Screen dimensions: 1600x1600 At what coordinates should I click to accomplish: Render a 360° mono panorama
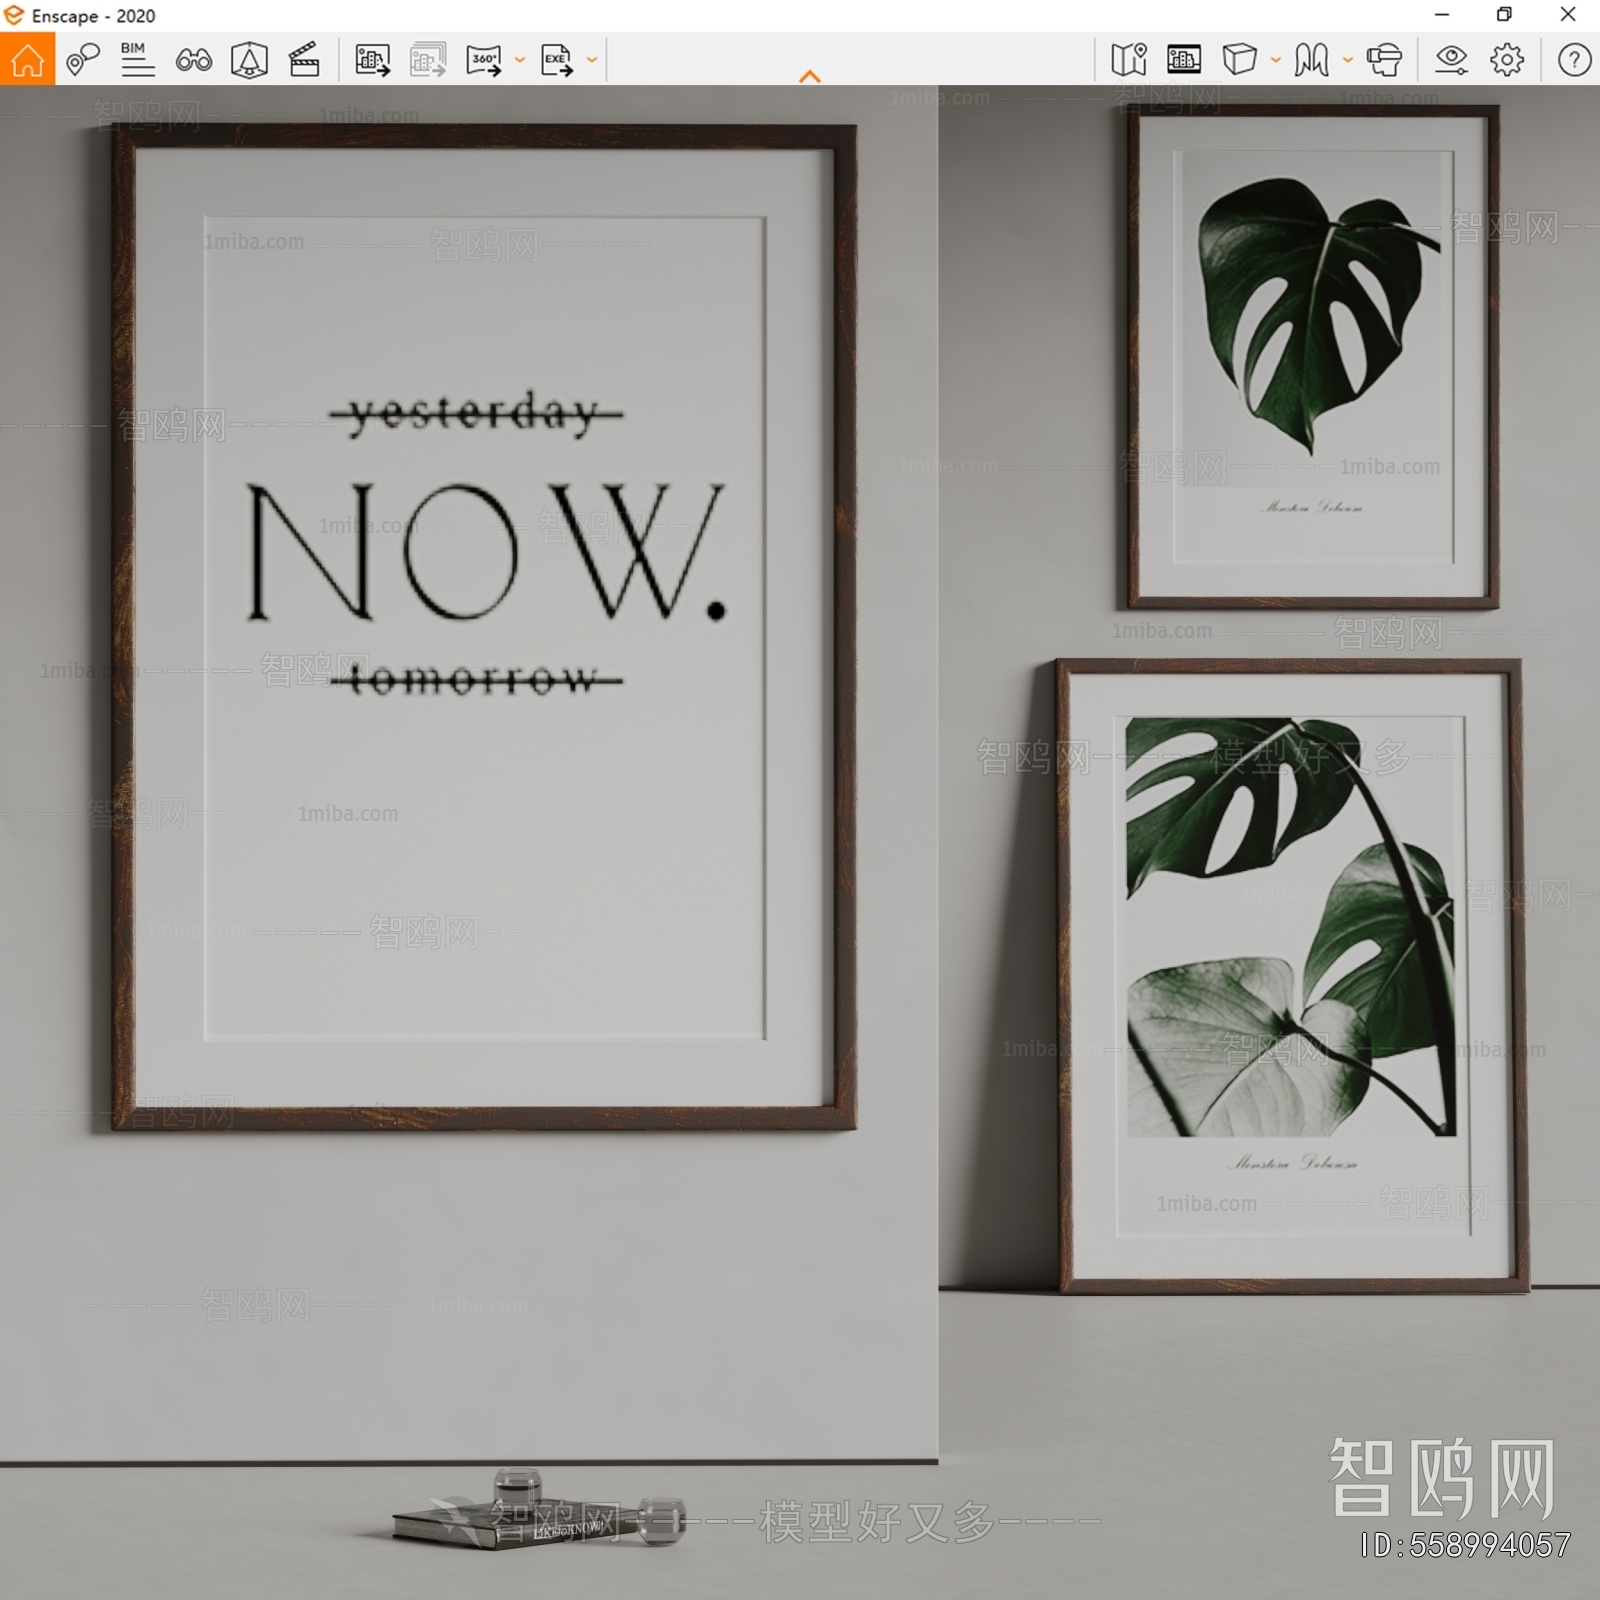click(484, 60)
